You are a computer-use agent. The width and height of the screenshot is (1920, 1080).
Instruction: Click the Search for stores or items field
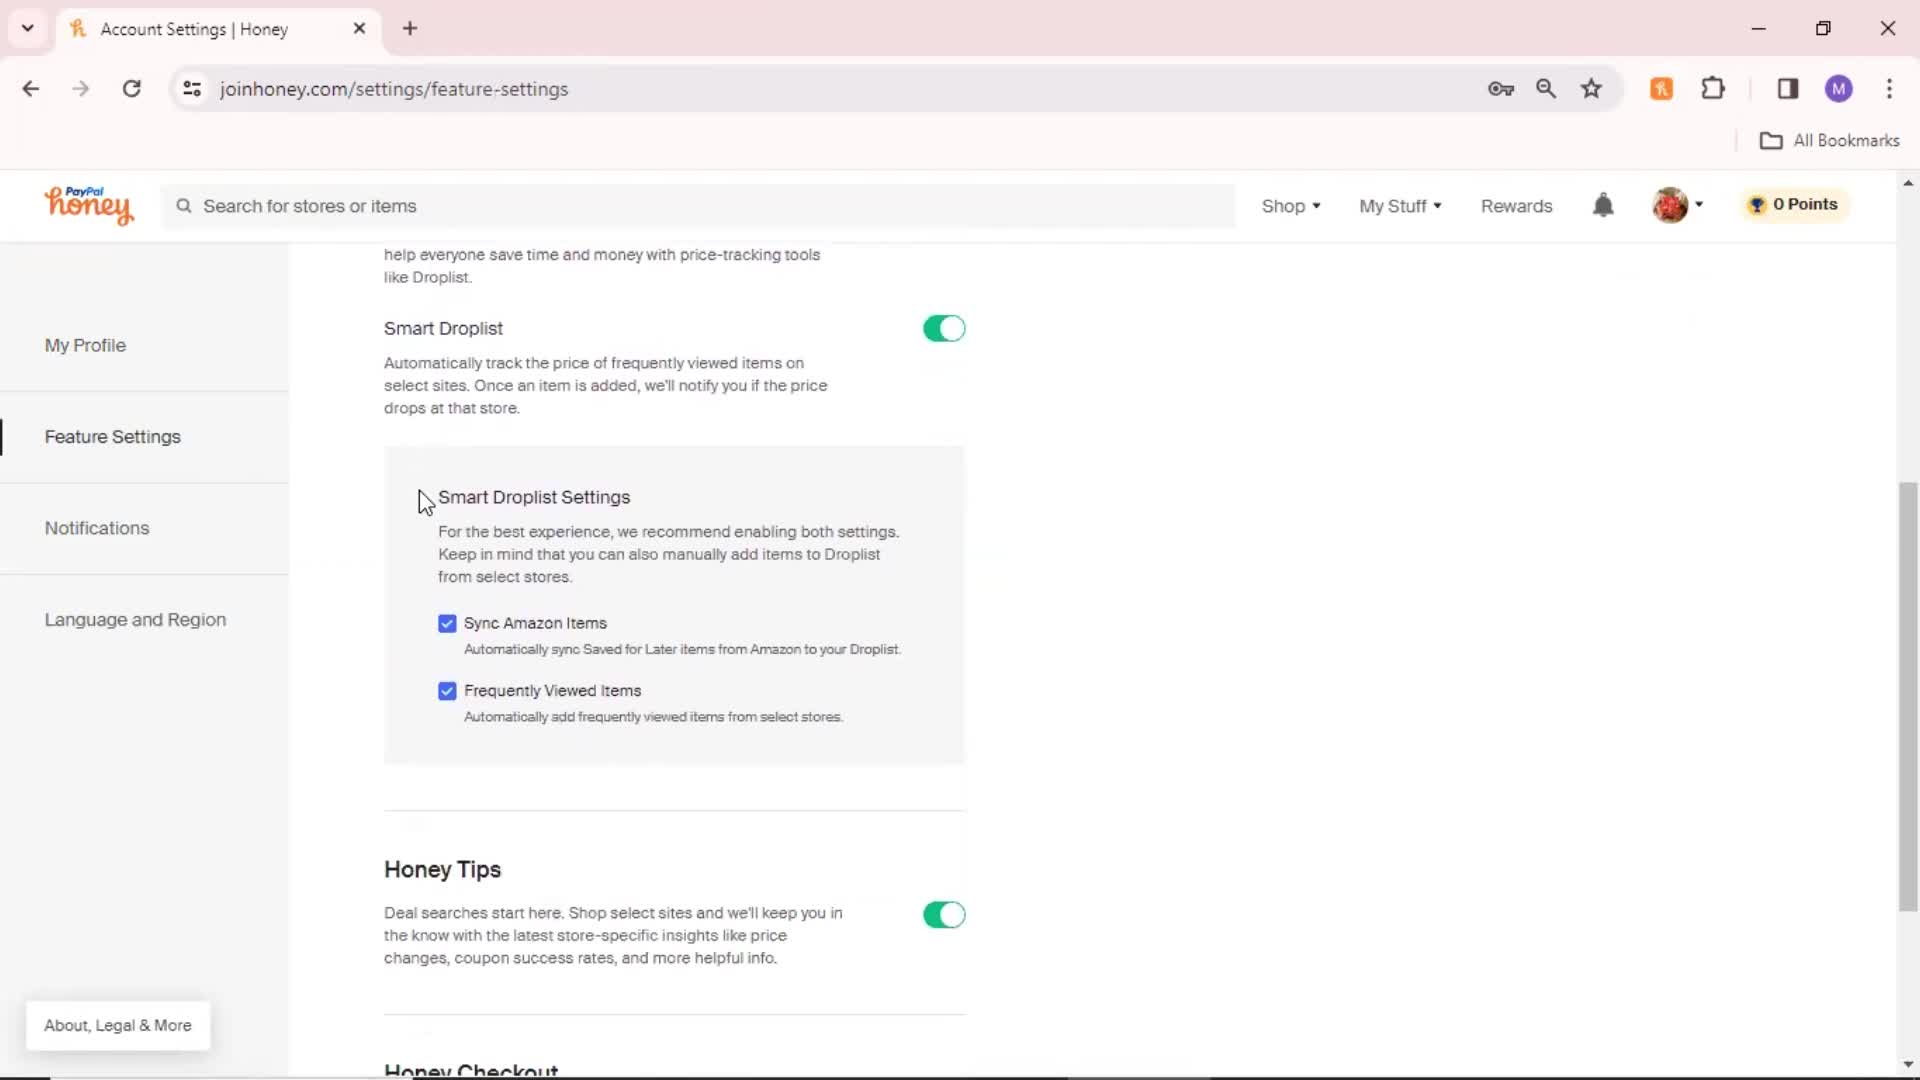pyautogui.click(x=699, y=206)
